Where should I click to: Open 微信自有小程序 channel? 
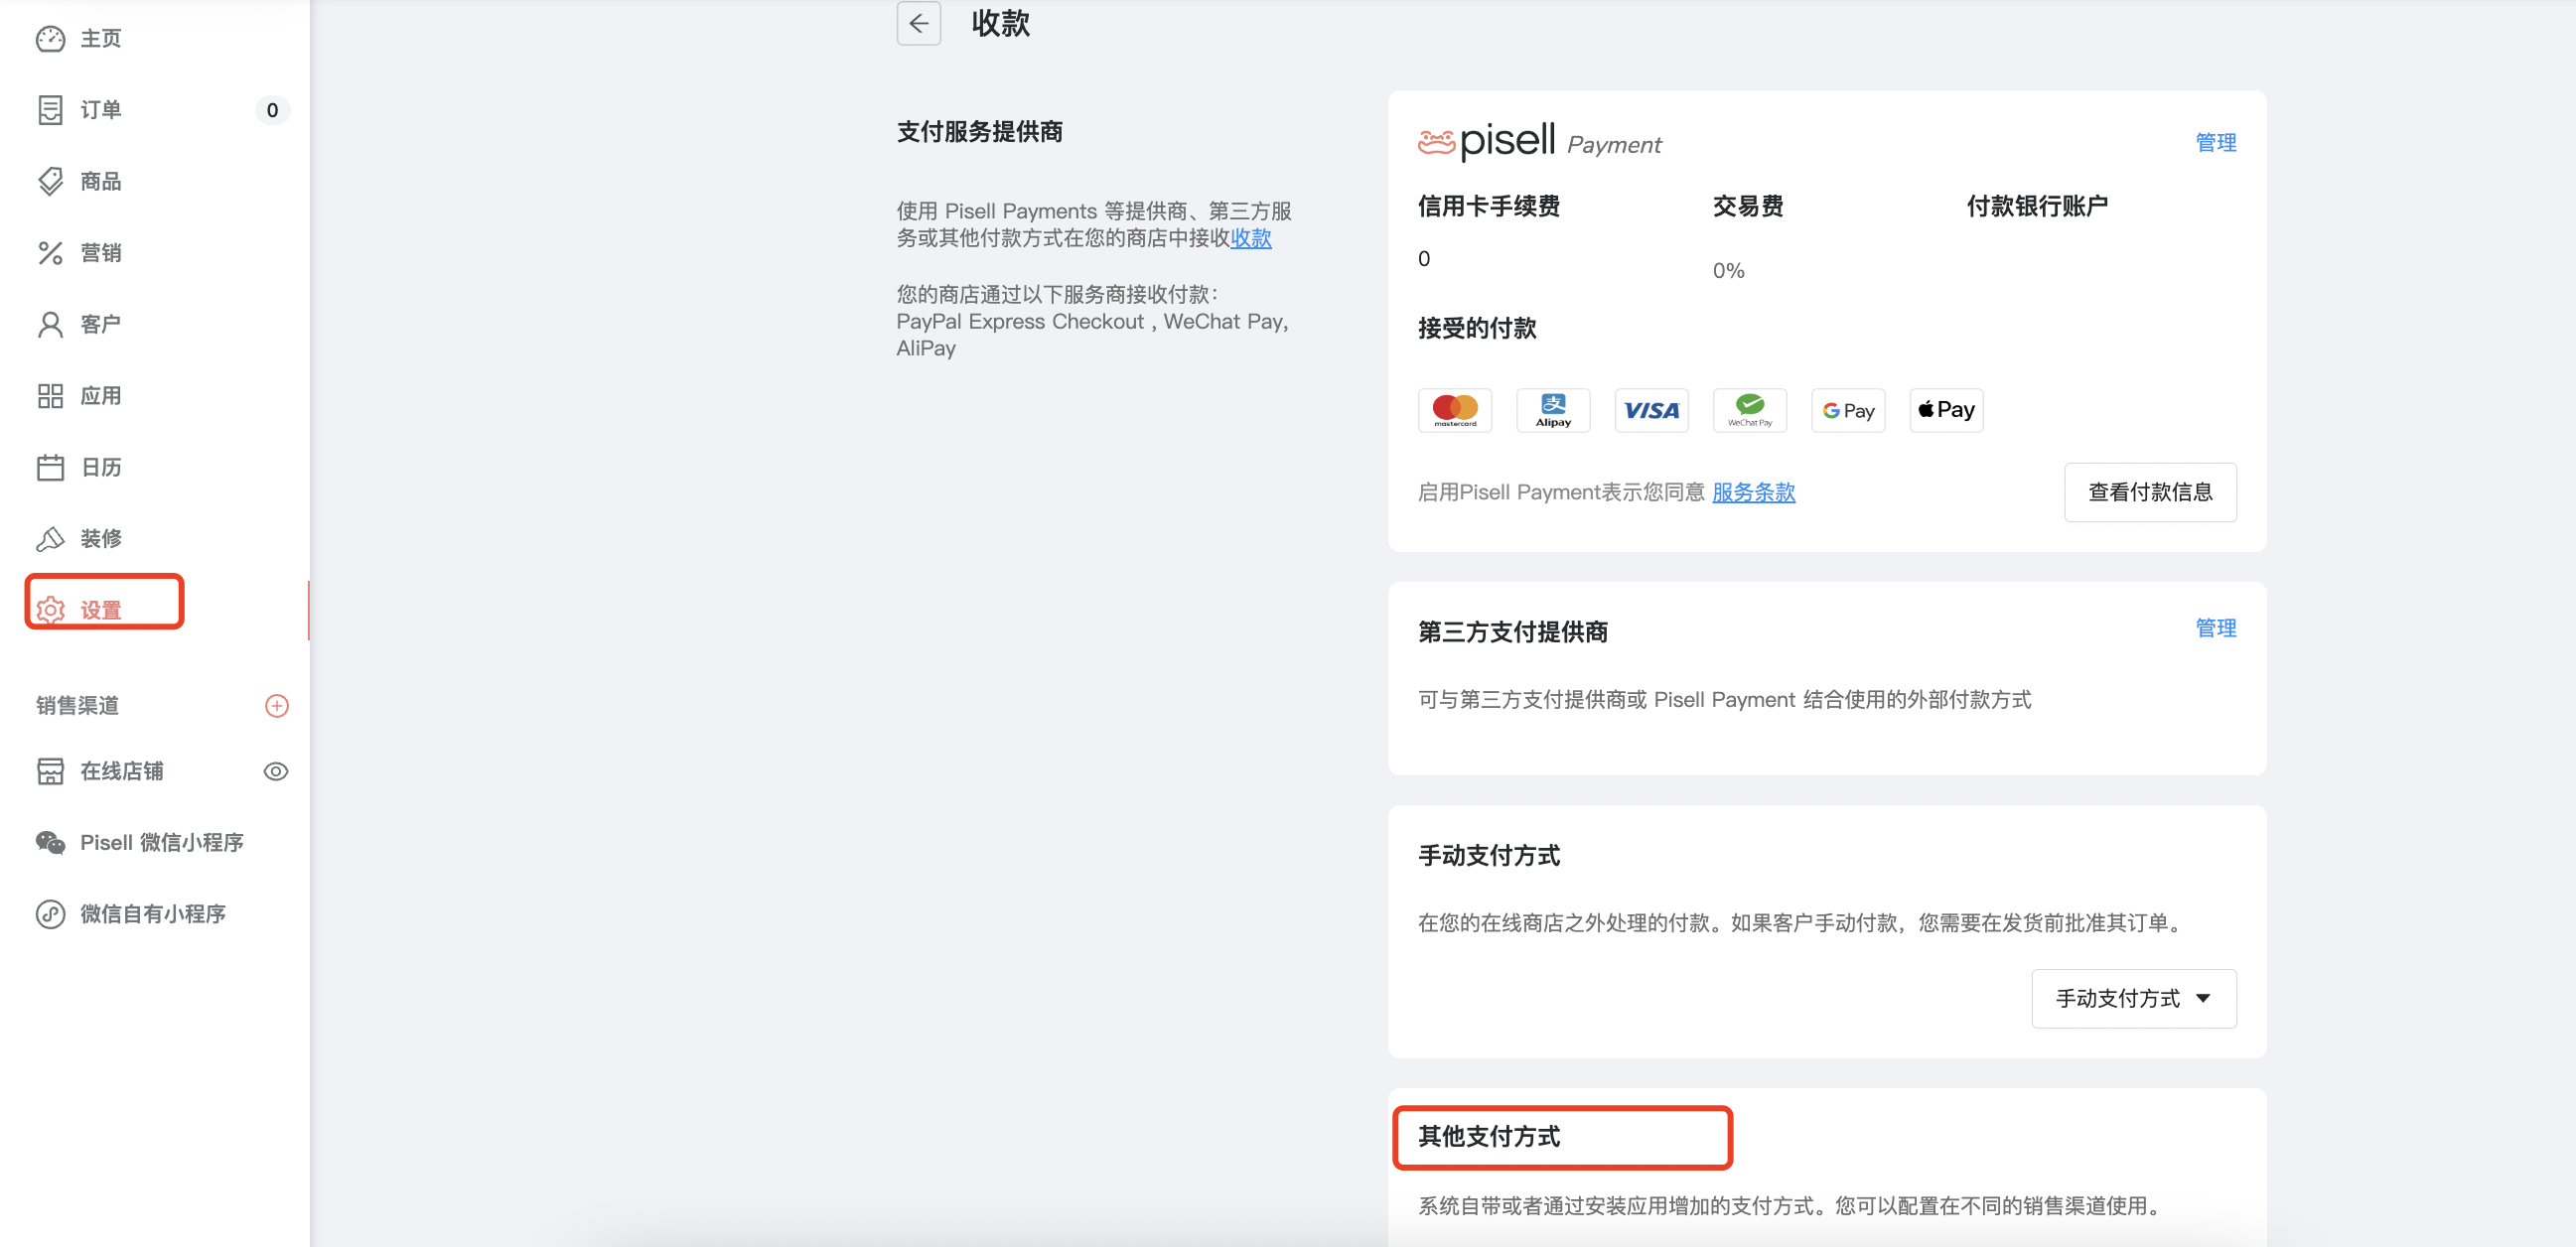click(x=153, y=914)
